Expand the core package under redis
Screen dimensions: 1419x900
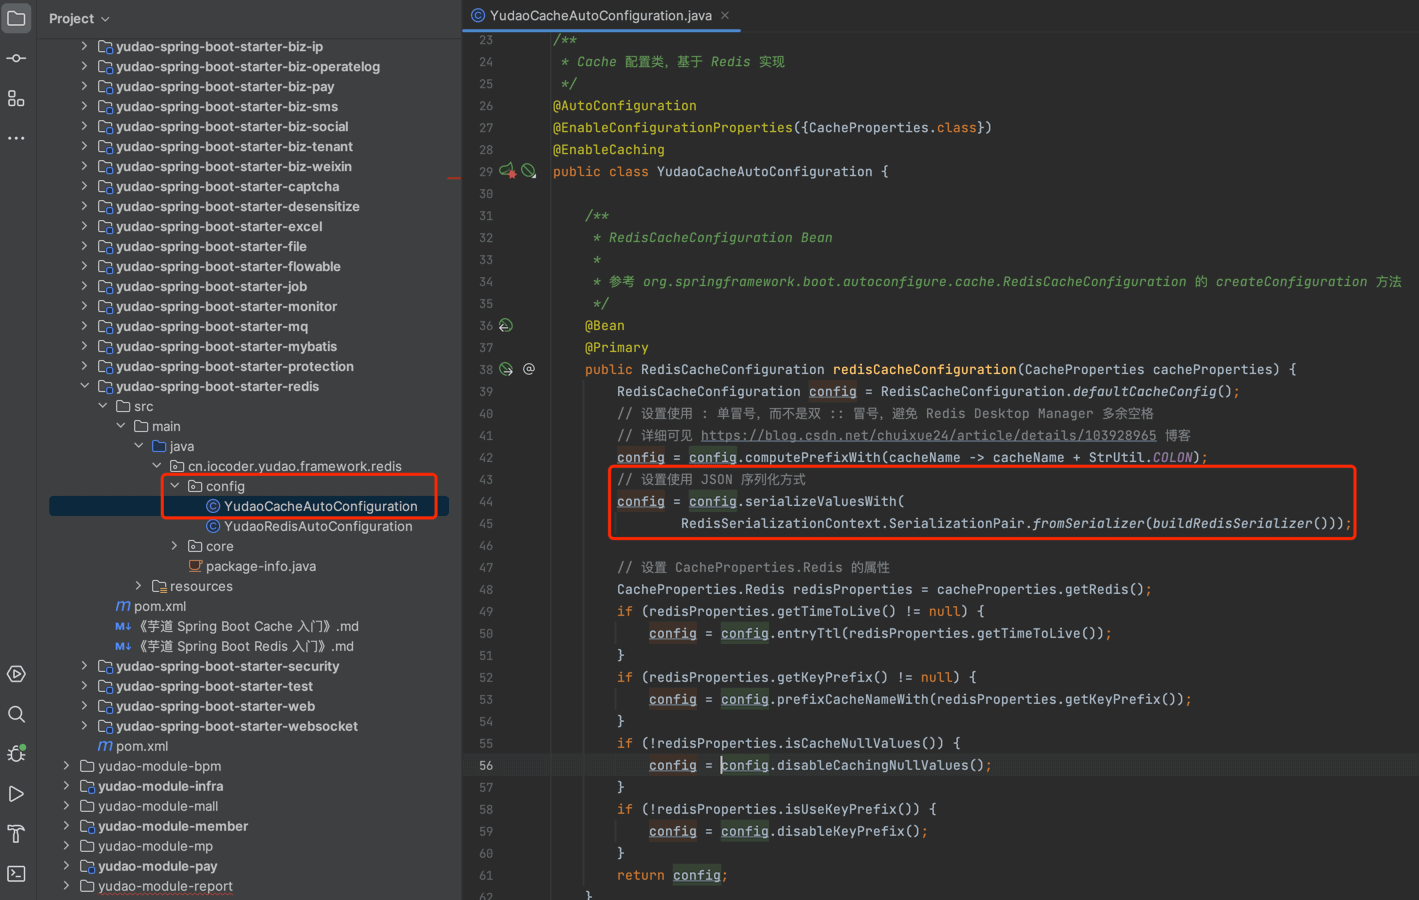click(174, 546)
